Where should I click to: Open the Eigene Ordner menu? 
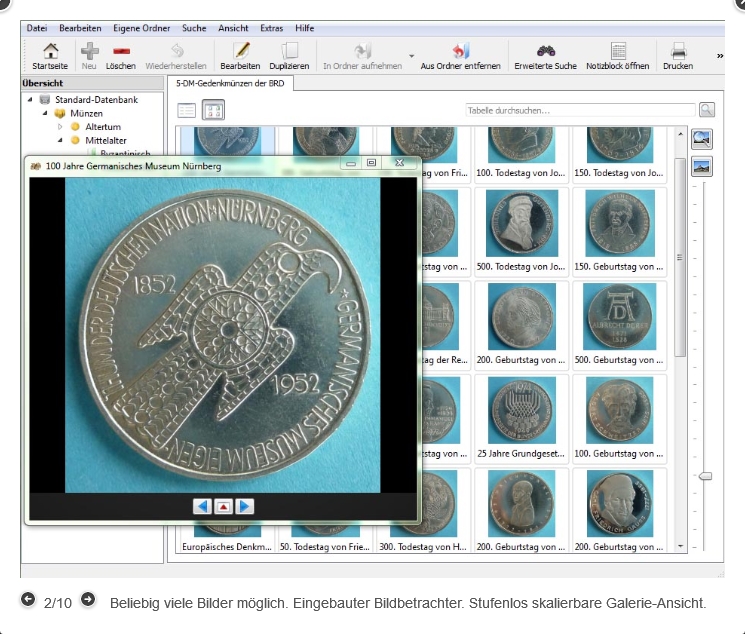click(141, 28)
